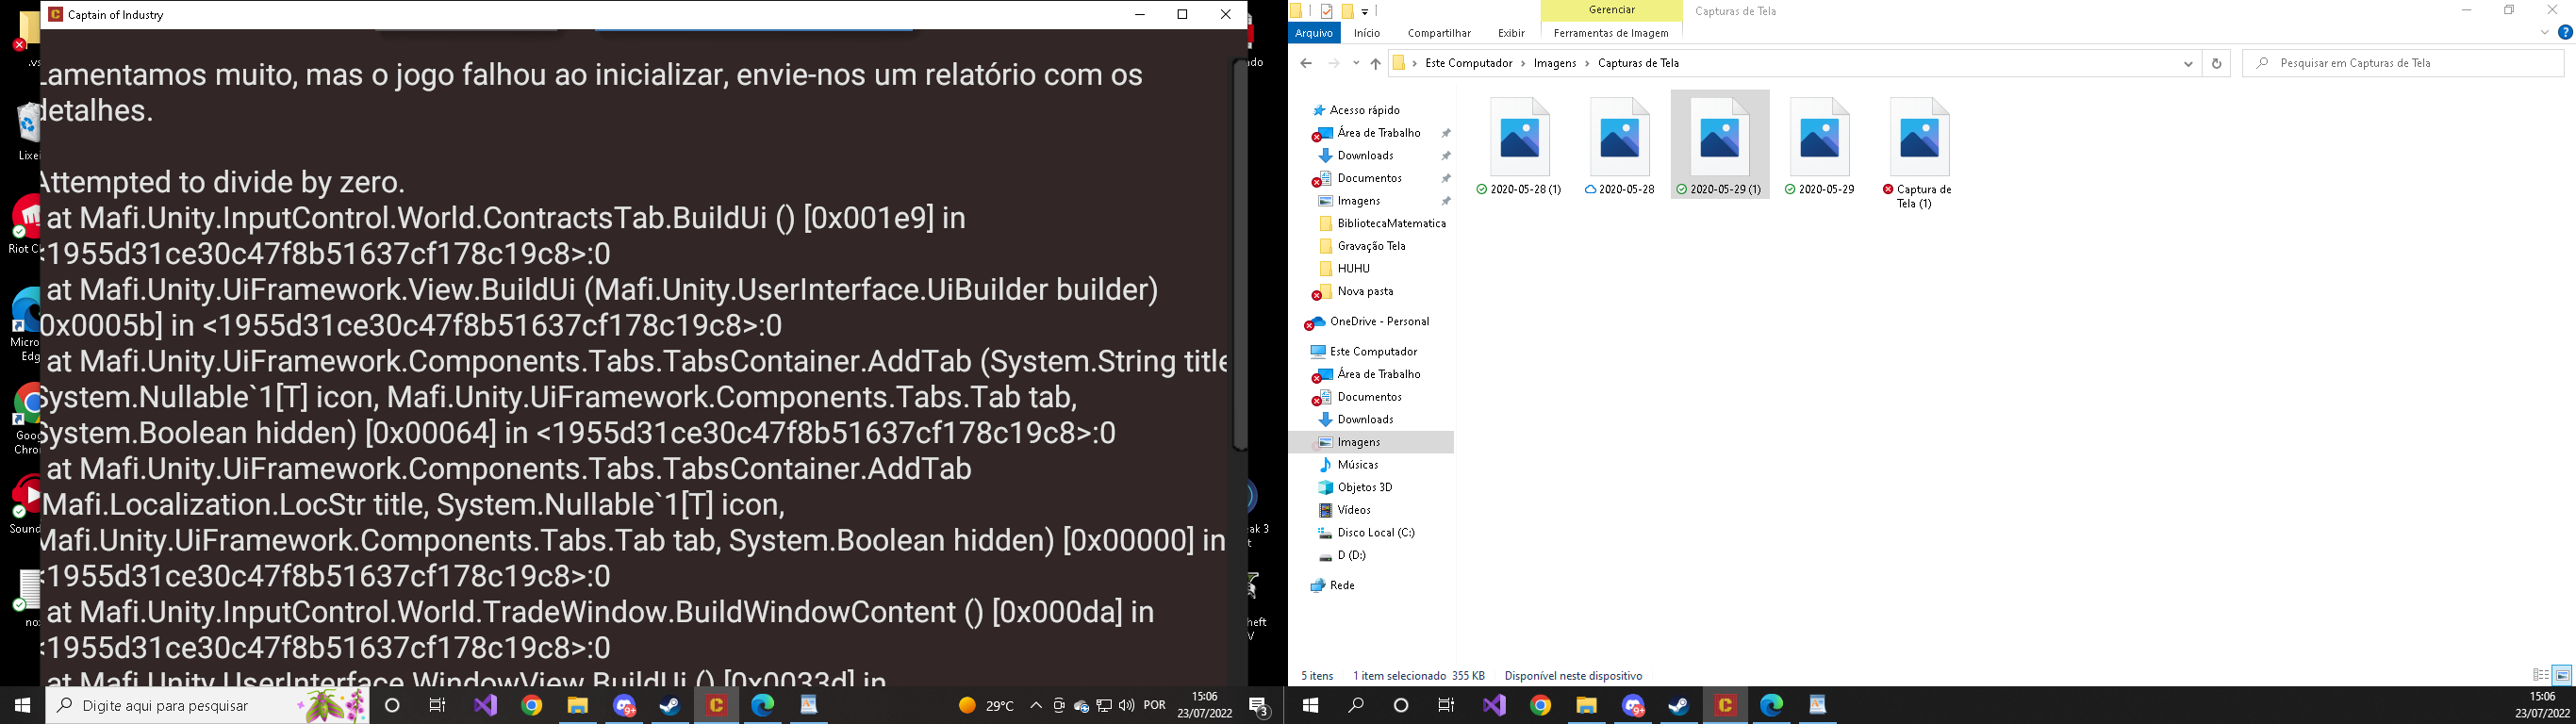Open the Customize Quick Access Toolbar dropdown

(1364, 11)
